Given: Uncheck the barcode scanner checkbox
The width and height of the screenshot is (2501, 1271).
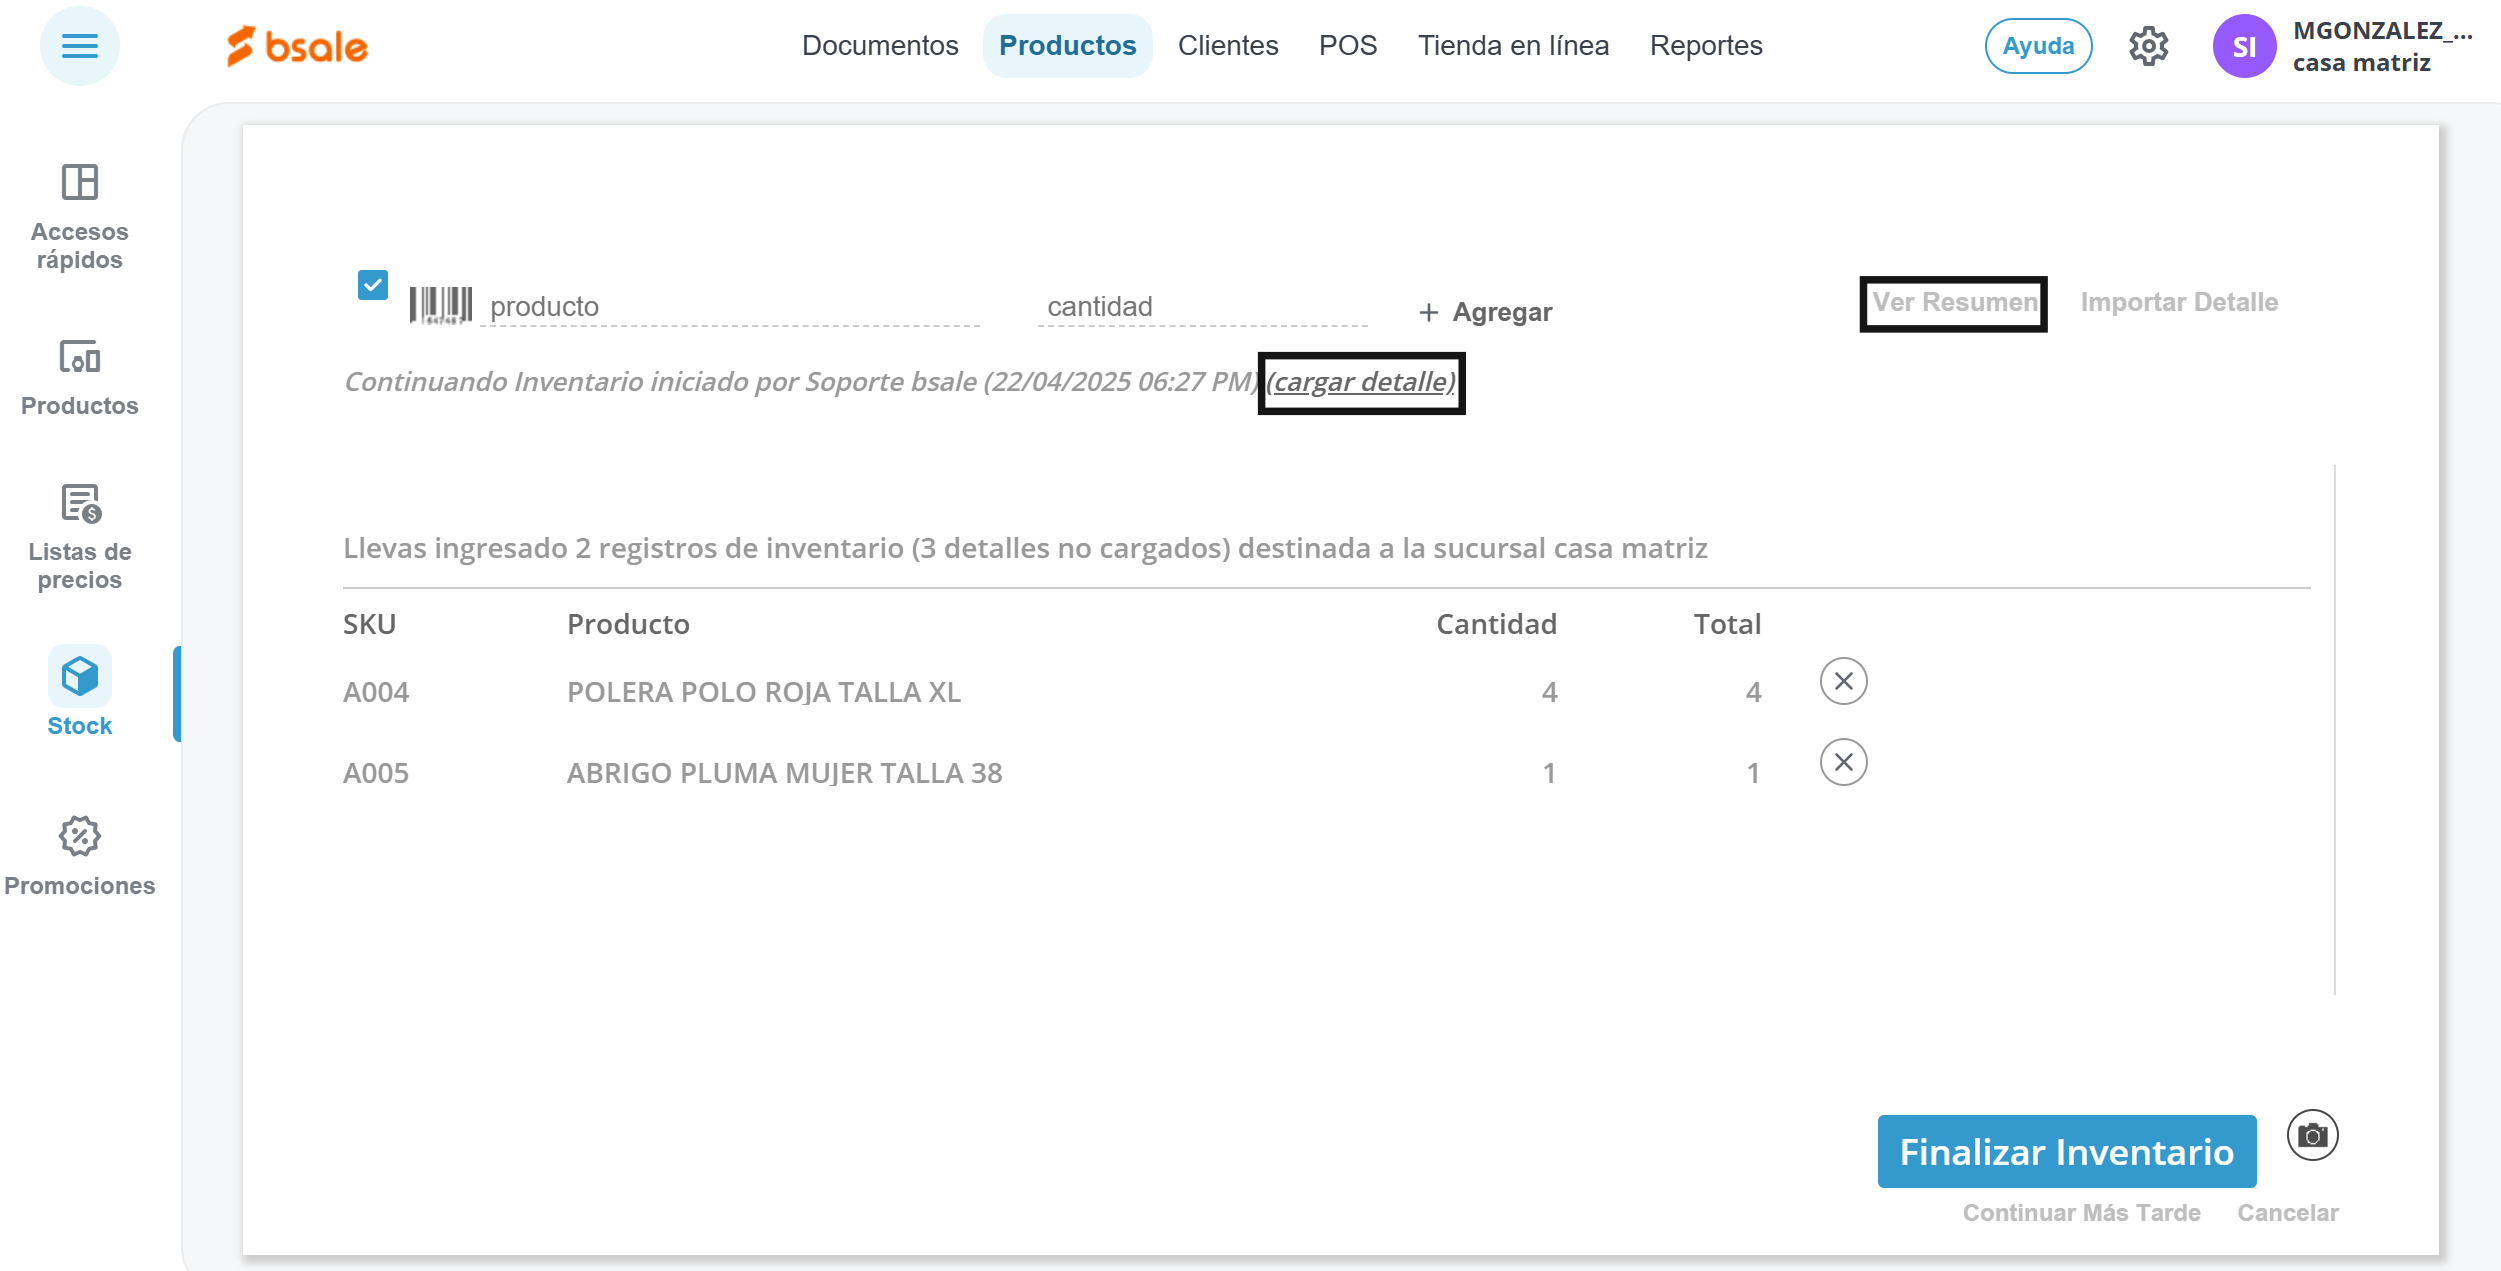Looking at the screenshot, I should pyautogui.click(x=373, y=285).
